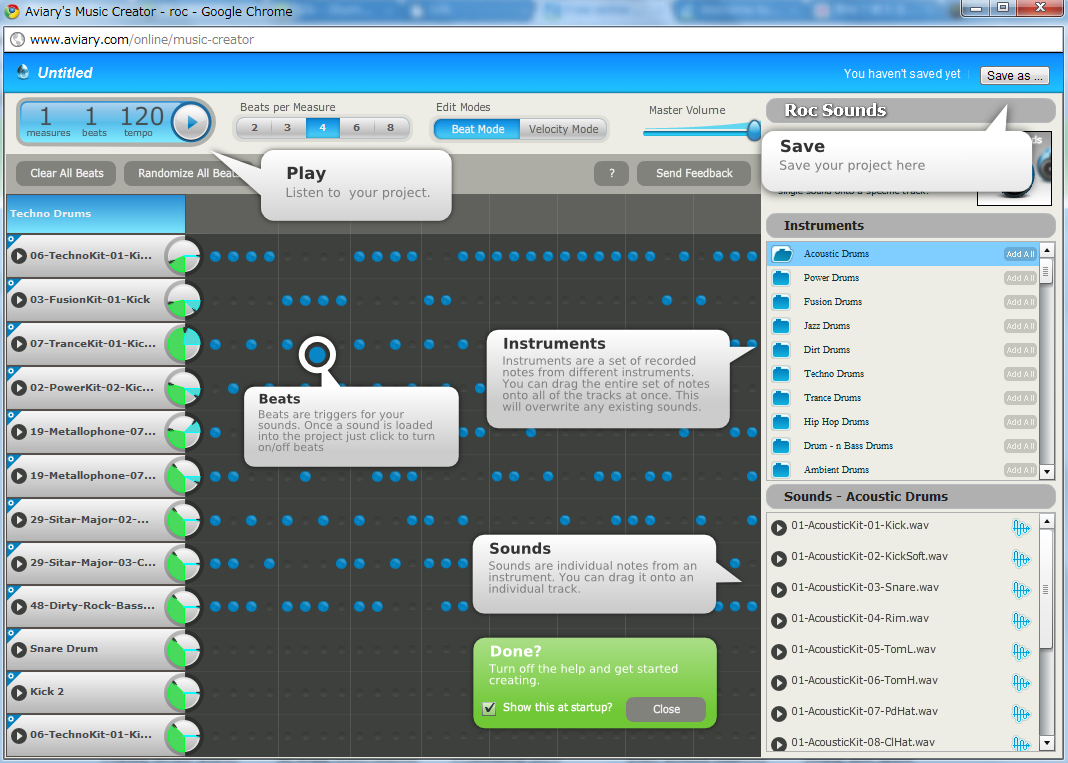1068x763 pixels.
Task: Uncheck Show this at startup checkbox
Action: tap(489, 708)
